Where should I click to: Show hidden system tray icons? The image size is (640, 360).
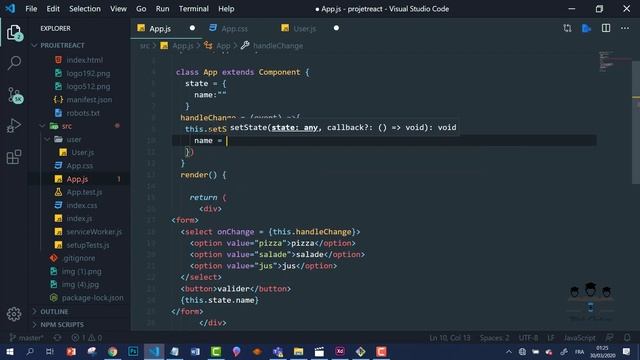[509, 351]
